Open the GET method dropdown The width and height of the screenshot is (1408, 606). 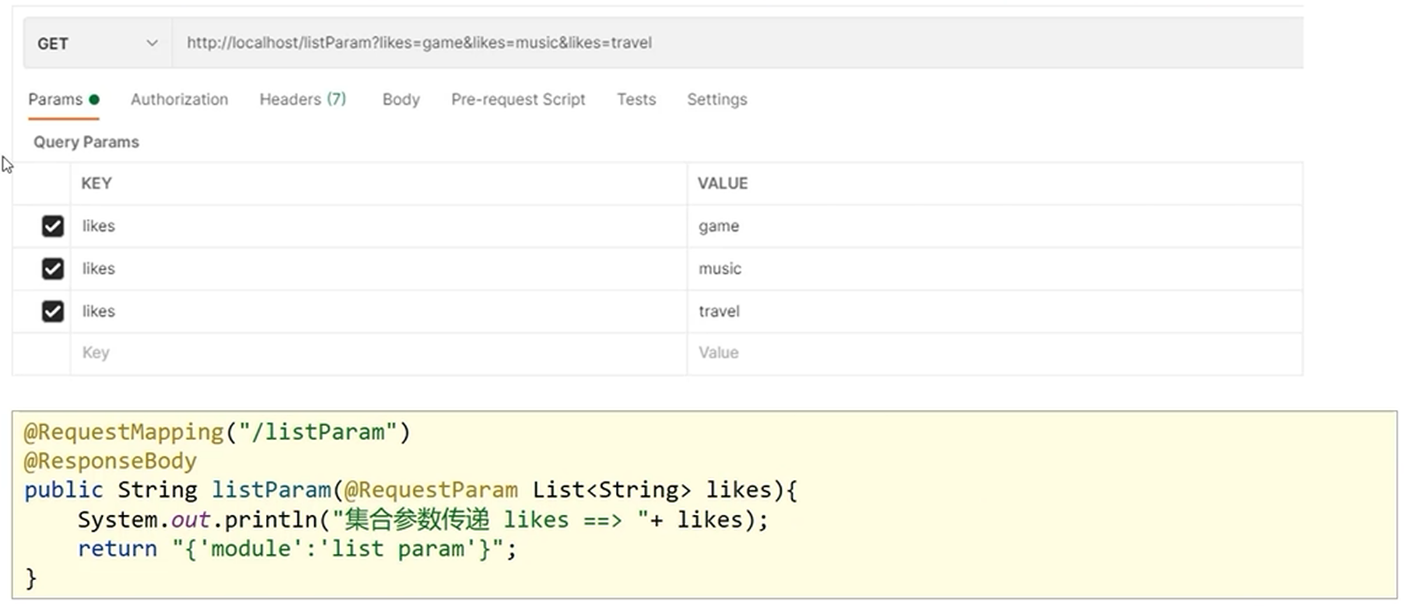(98, 43)
